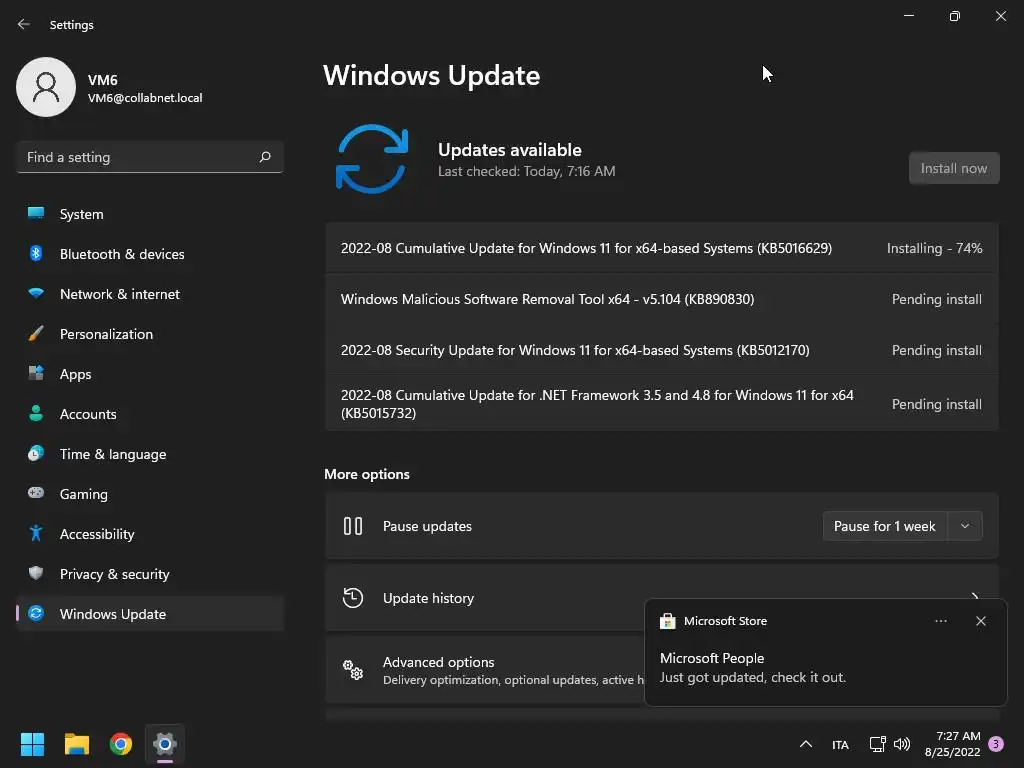Screen dimensions: 1024x768
Task: Click the Microsoft Store bag icon in notification
Action: pyautogui.click(x=667, y=621)
